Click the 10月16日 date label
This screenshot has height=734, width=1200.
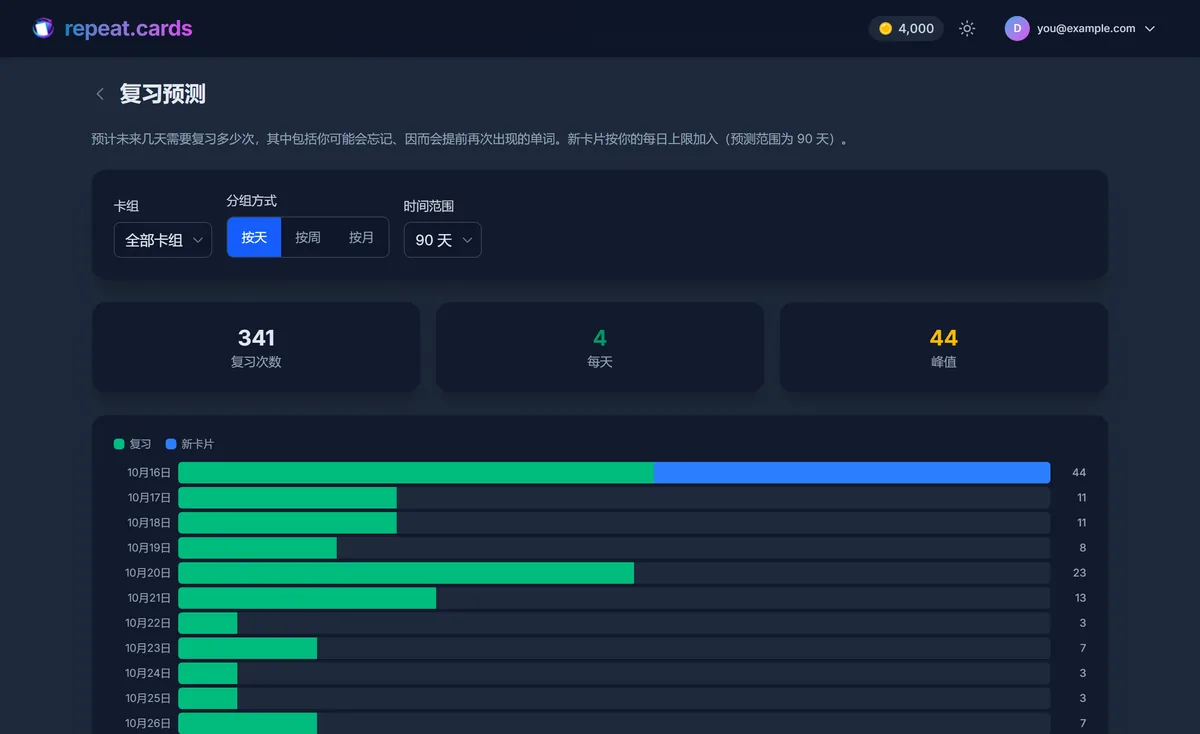coord(149,473)
